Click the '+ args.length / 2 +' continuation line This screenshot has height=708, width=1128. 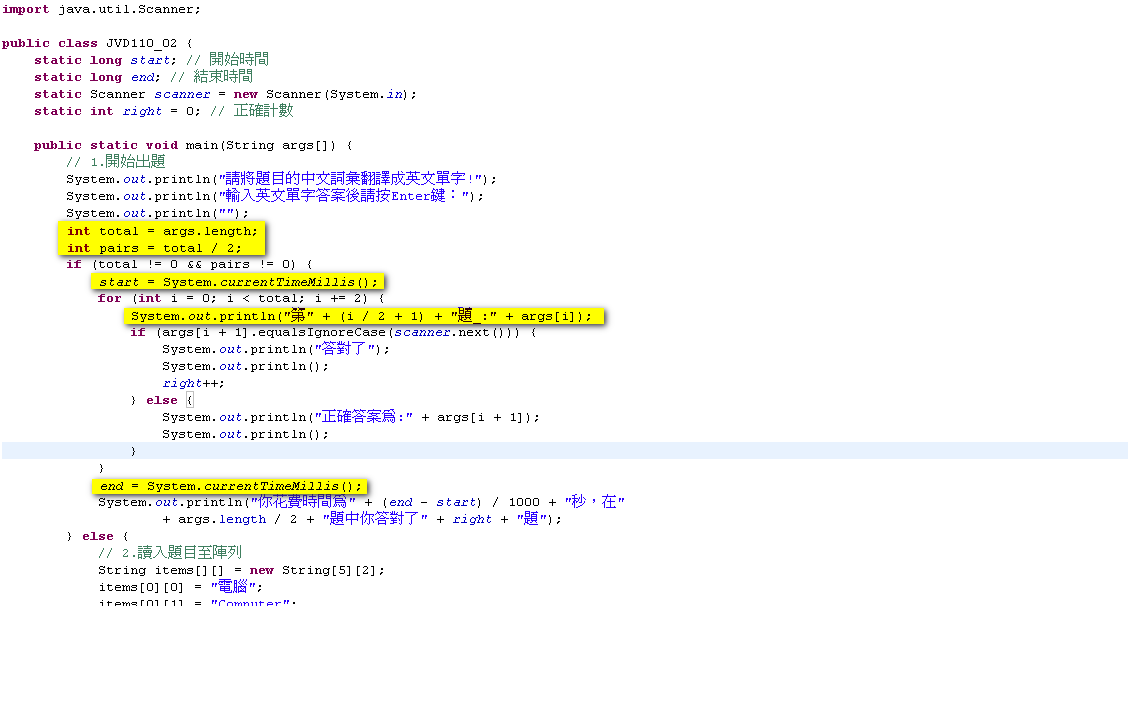tap(362, 519)
